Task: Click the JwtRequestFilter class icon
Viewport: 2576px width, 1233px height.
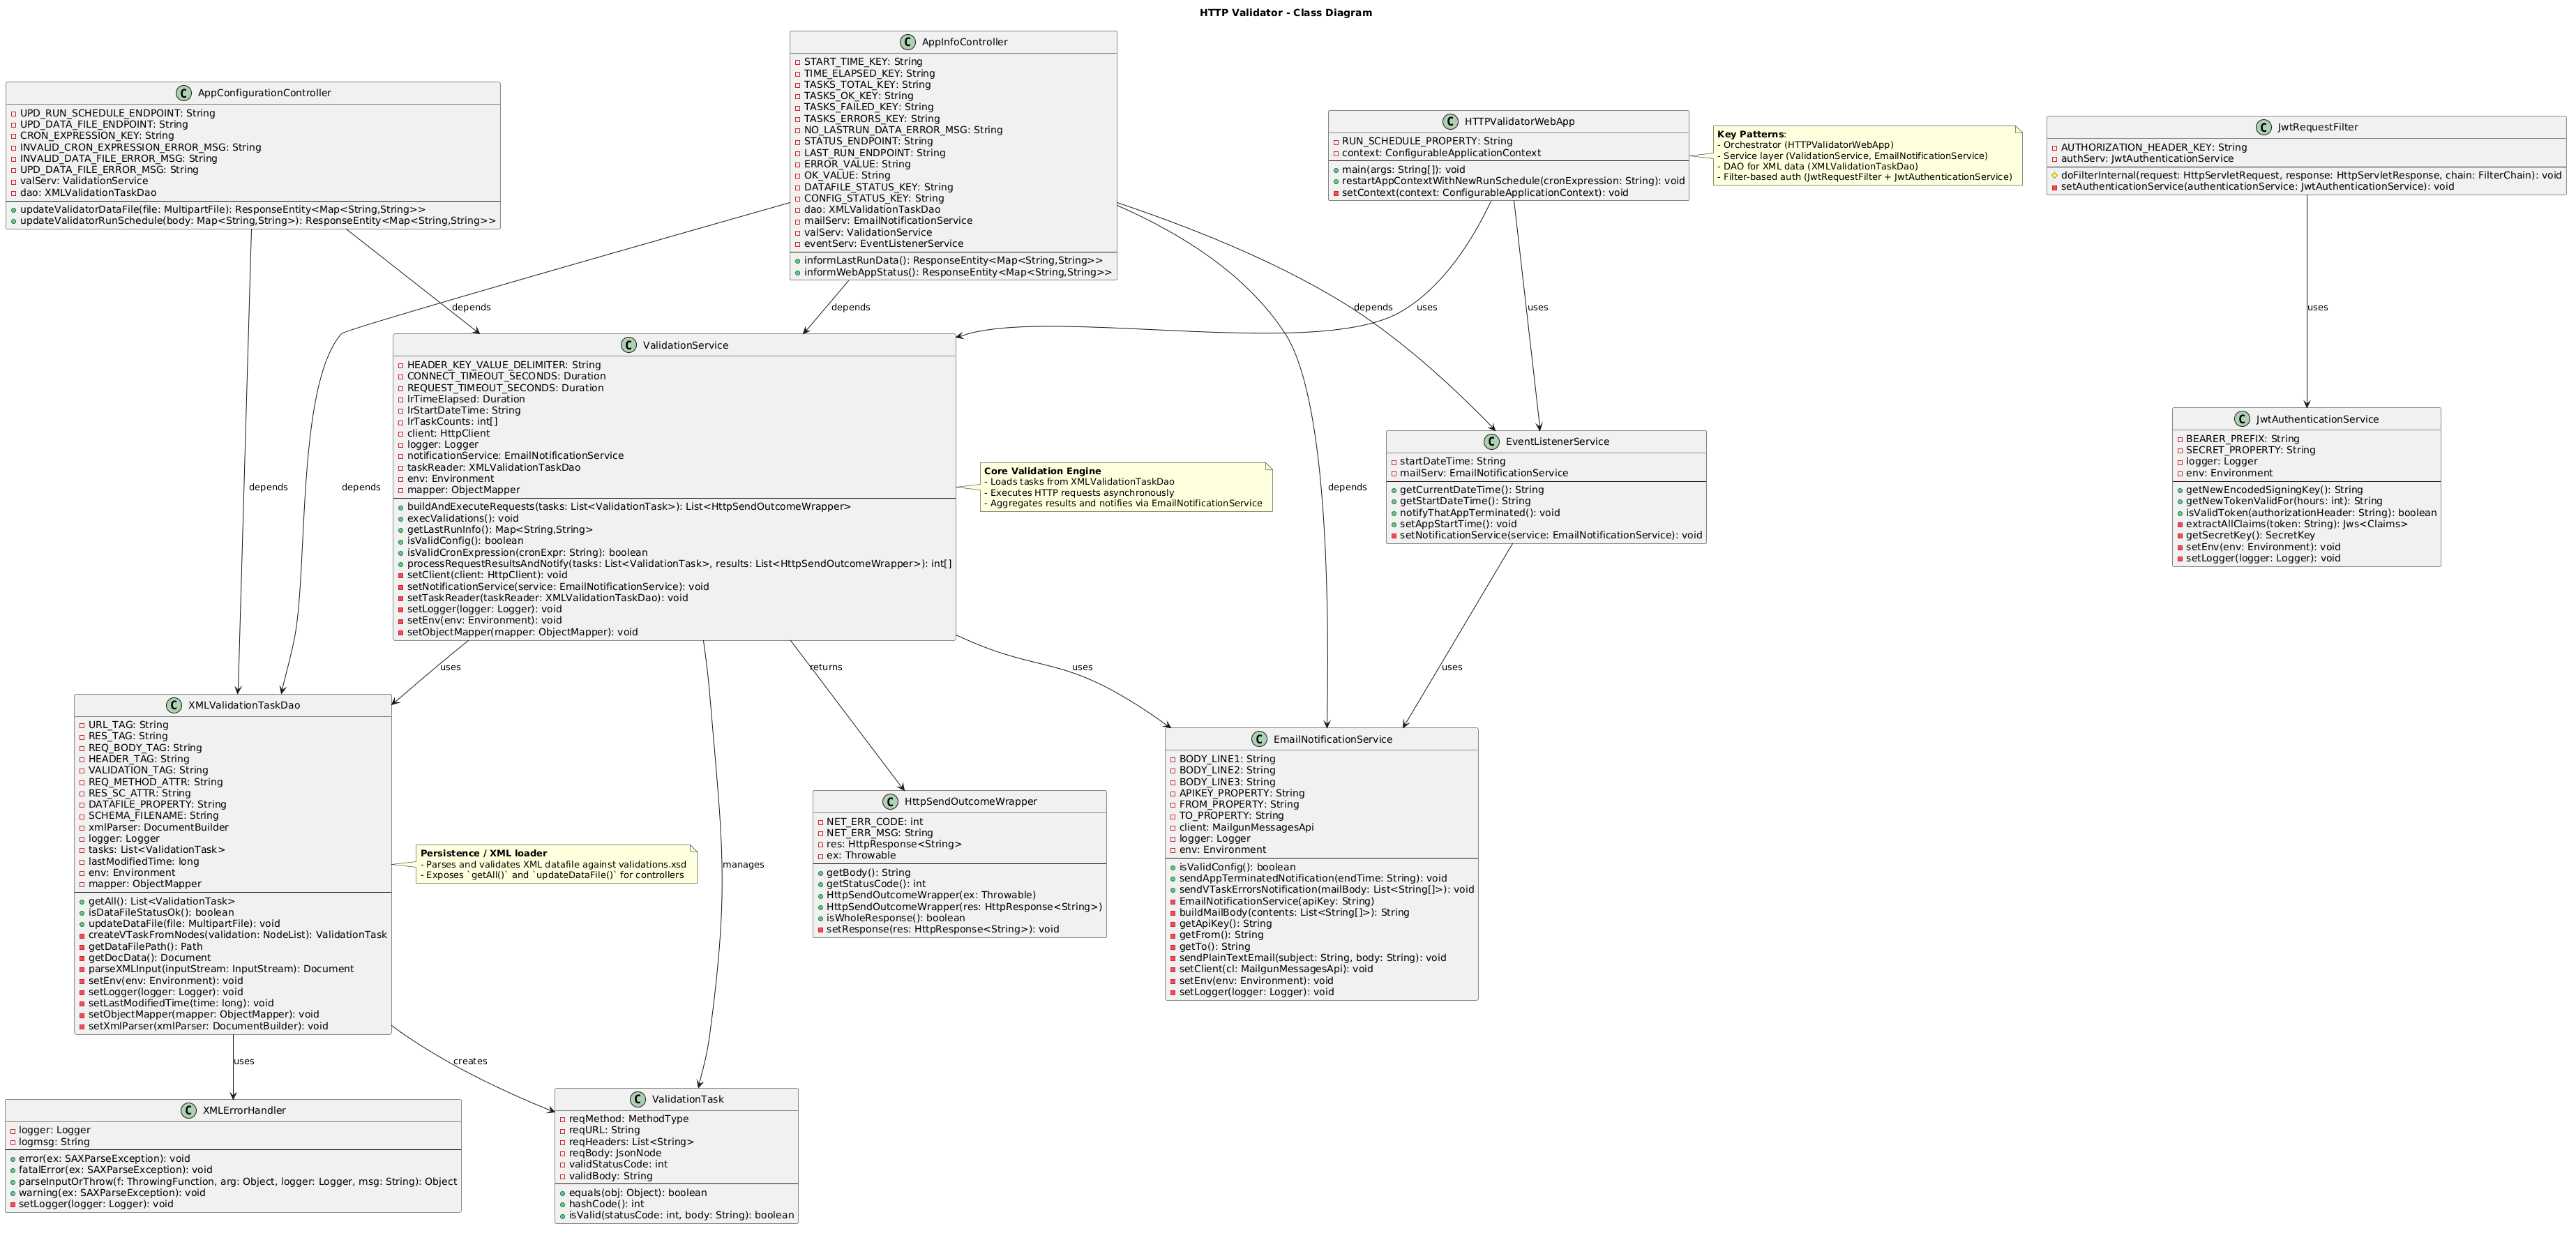Action: click(x=2264, y=127)
